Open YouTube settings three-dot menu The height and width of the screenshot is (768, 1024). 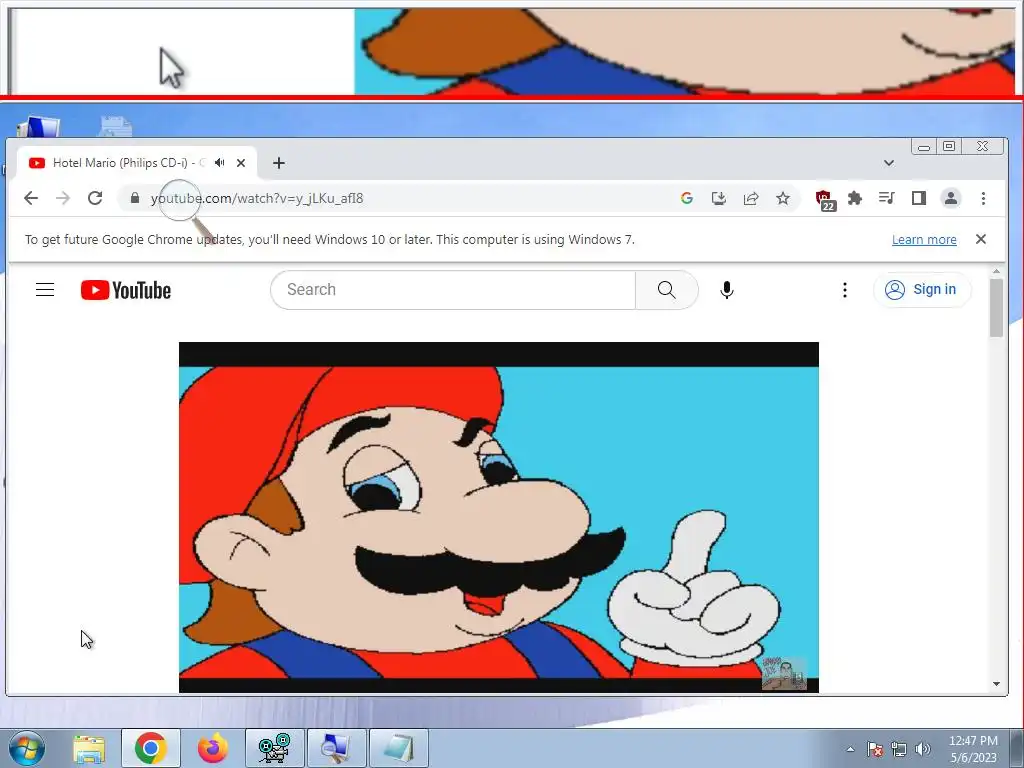[844, 289]
